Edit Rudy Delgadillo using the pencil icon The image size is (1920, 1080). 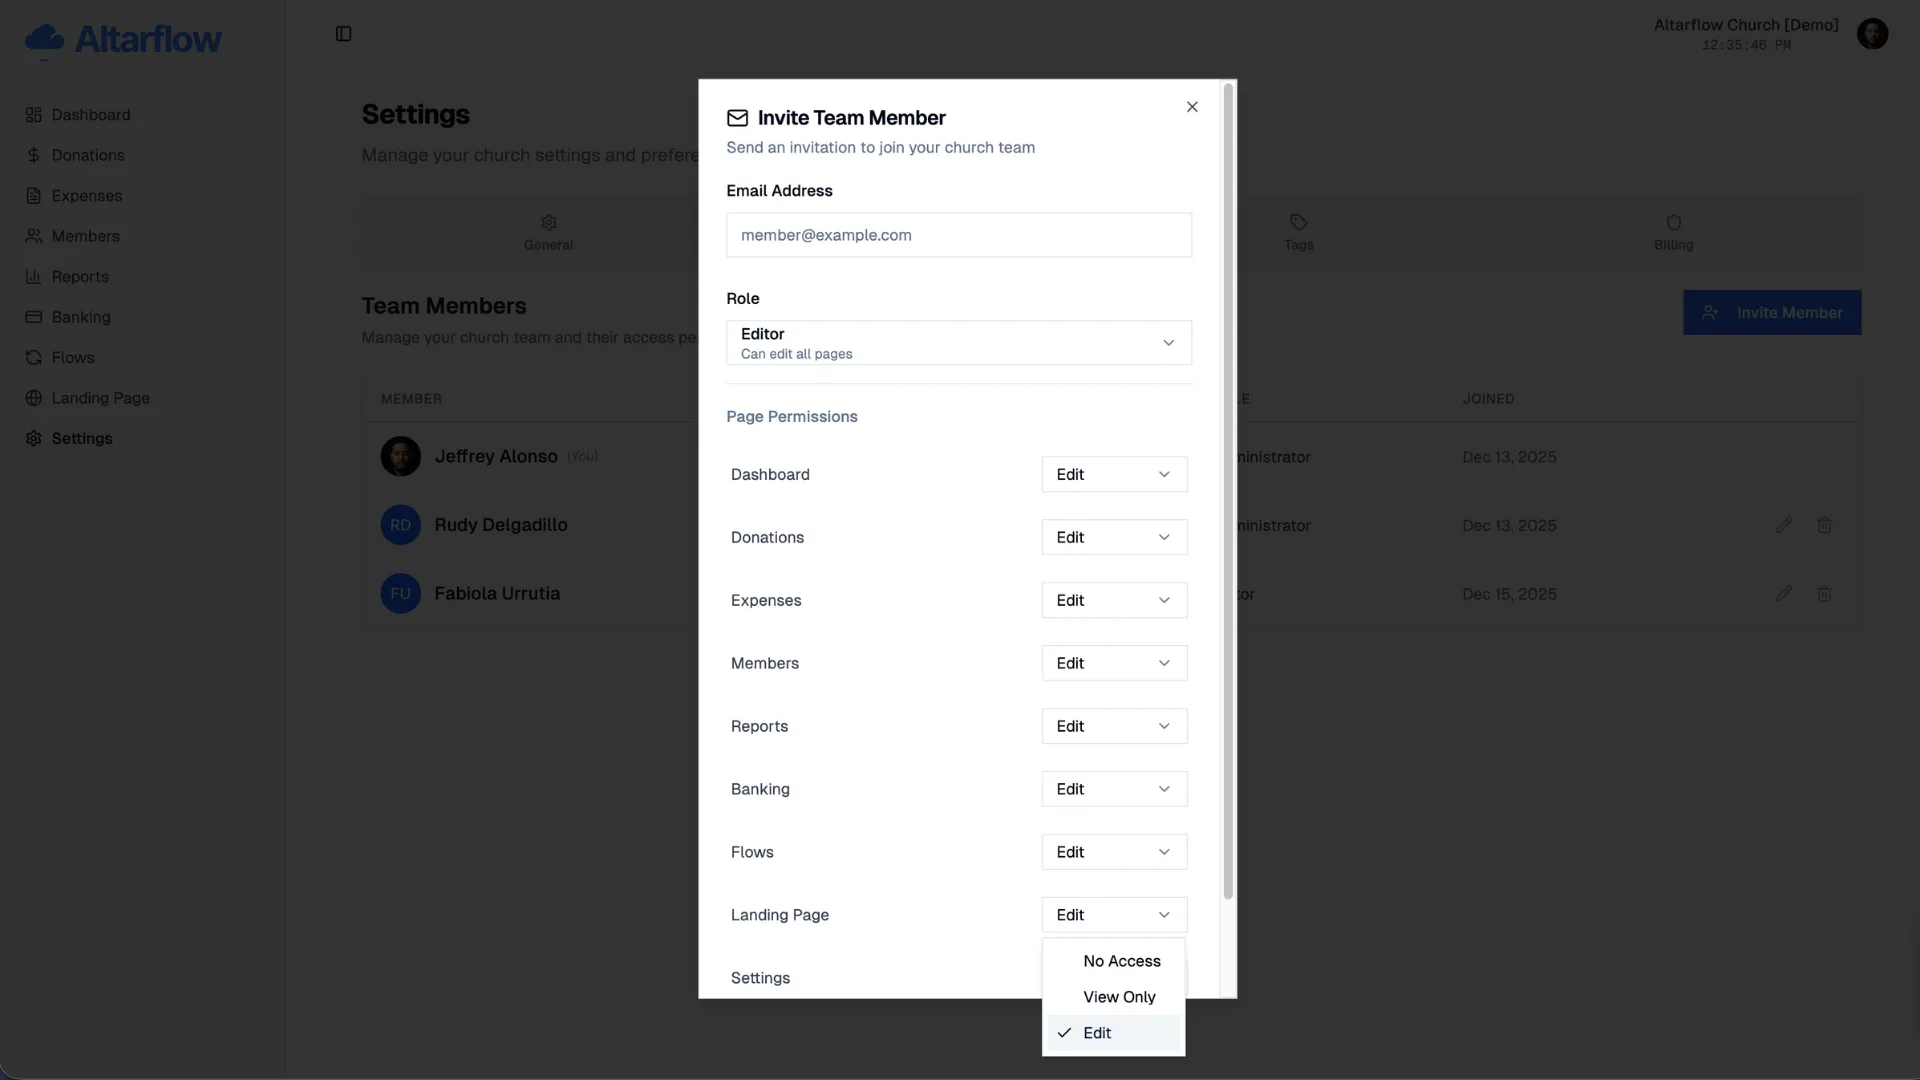click(x=1784, y=524)
